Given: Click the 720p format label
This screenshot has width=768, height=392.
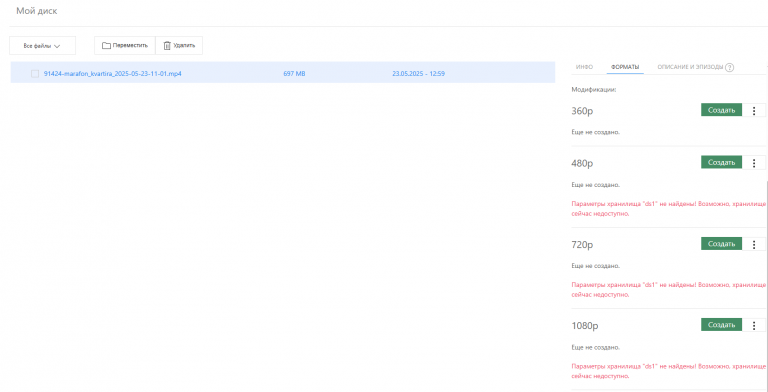Looking at the screenshot, I should pyautogui.click(x=582, y=245).
